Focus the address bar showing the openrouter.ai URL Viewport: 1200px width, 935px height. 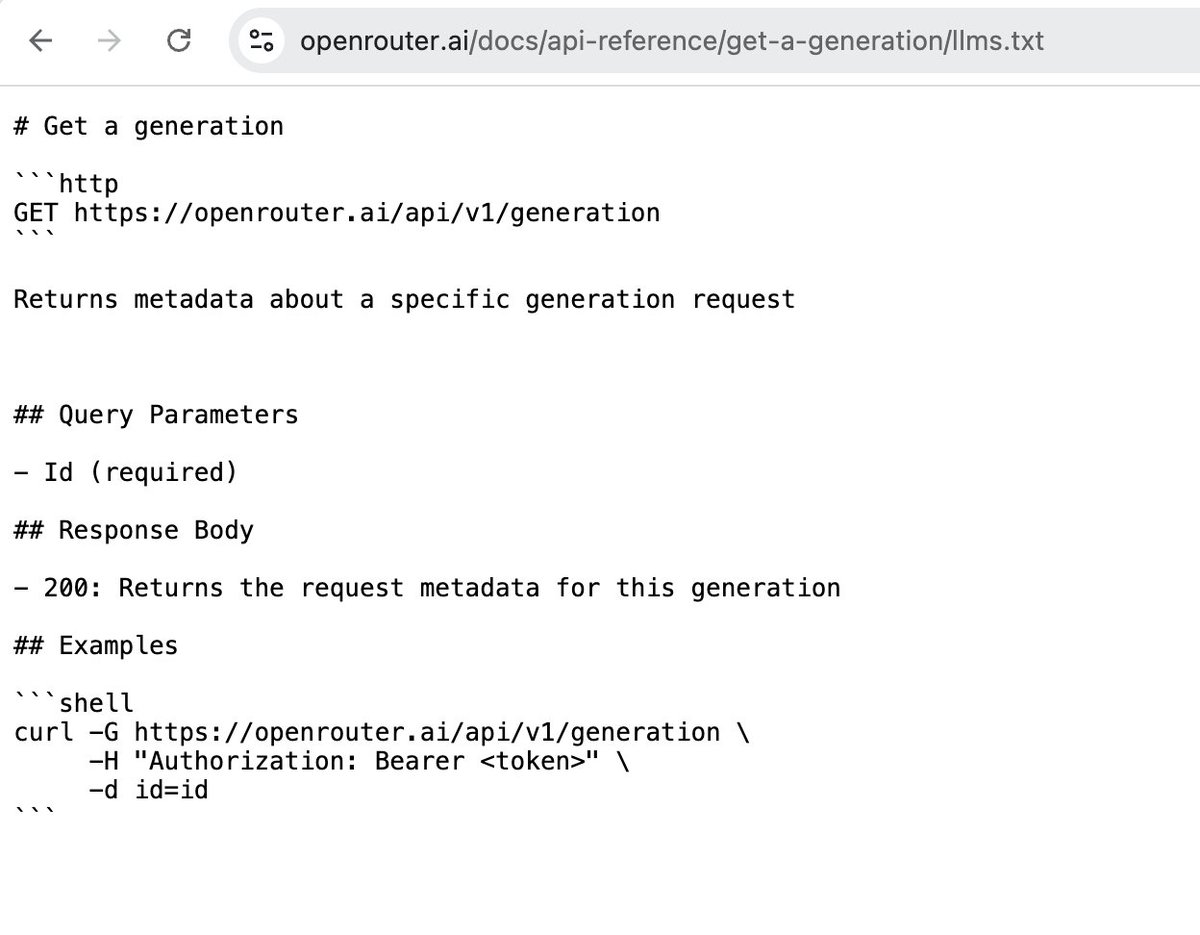tap(715, 41)
